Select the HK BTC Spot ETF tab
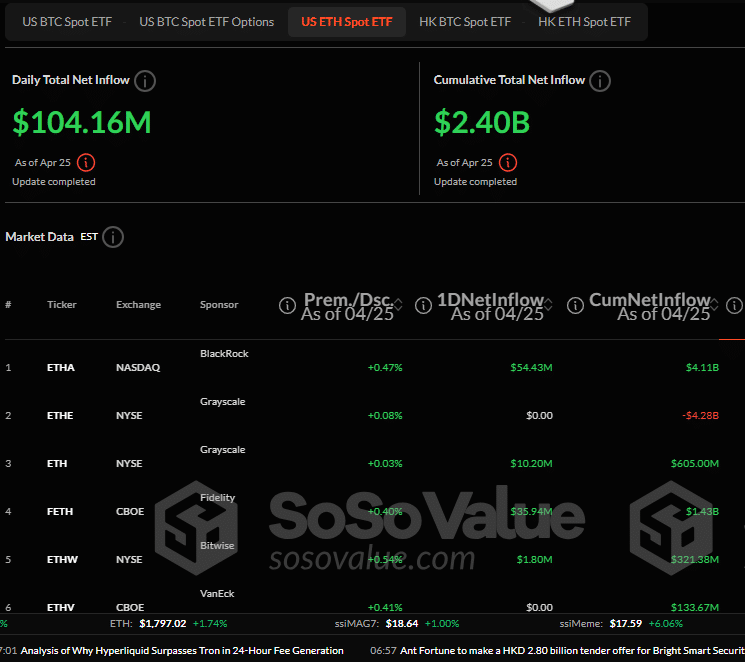Image resolution: width=745 pixels, height=662 pixels. (x=465, y=22)
